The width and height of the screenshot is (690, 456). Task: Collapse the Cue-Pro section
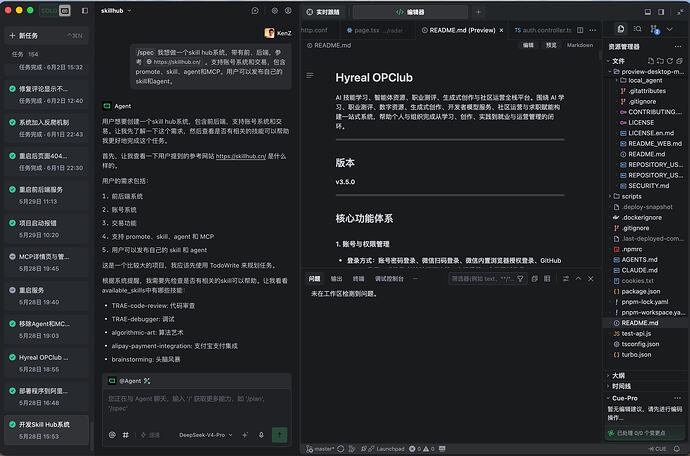pyautogui.click(x=624, y=398)
